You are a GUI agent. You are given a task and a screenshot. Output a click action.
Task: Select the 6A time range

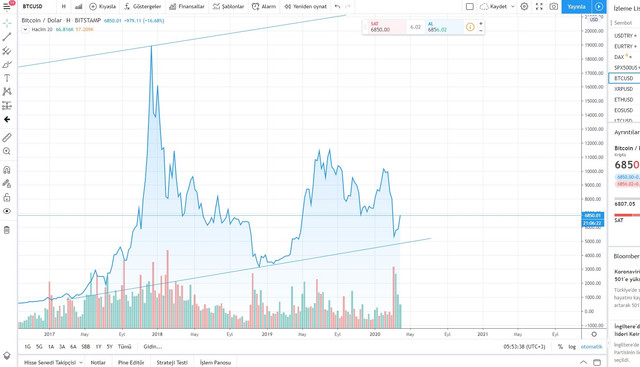click(x=73, y=347)
